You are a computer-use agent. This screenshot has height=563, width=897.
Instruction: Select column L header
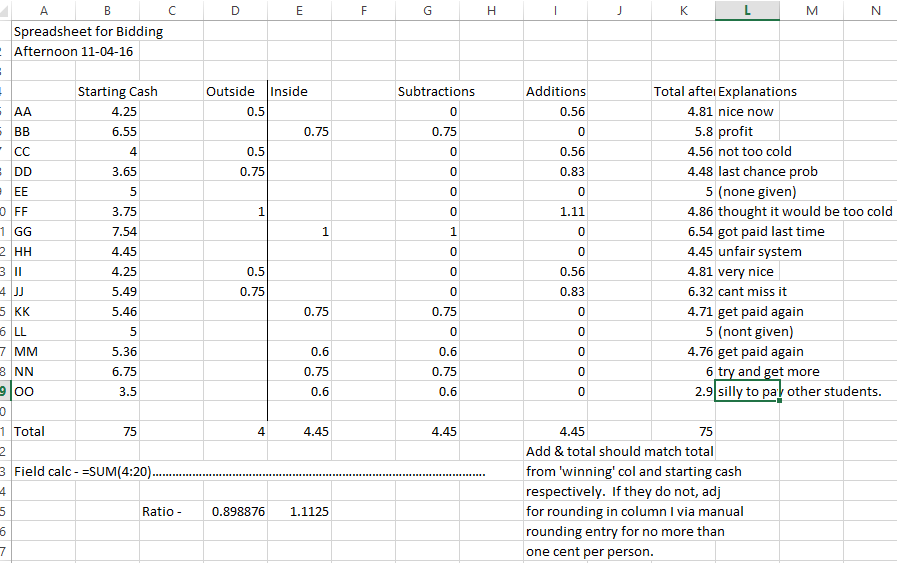coord(747,11)
